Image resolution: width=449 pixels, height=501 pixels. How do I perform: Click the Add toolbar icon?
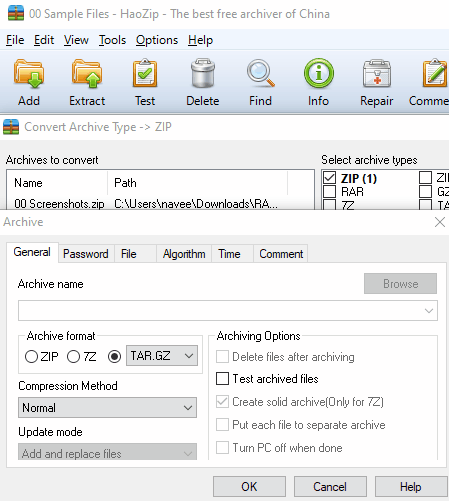(29, 73)
